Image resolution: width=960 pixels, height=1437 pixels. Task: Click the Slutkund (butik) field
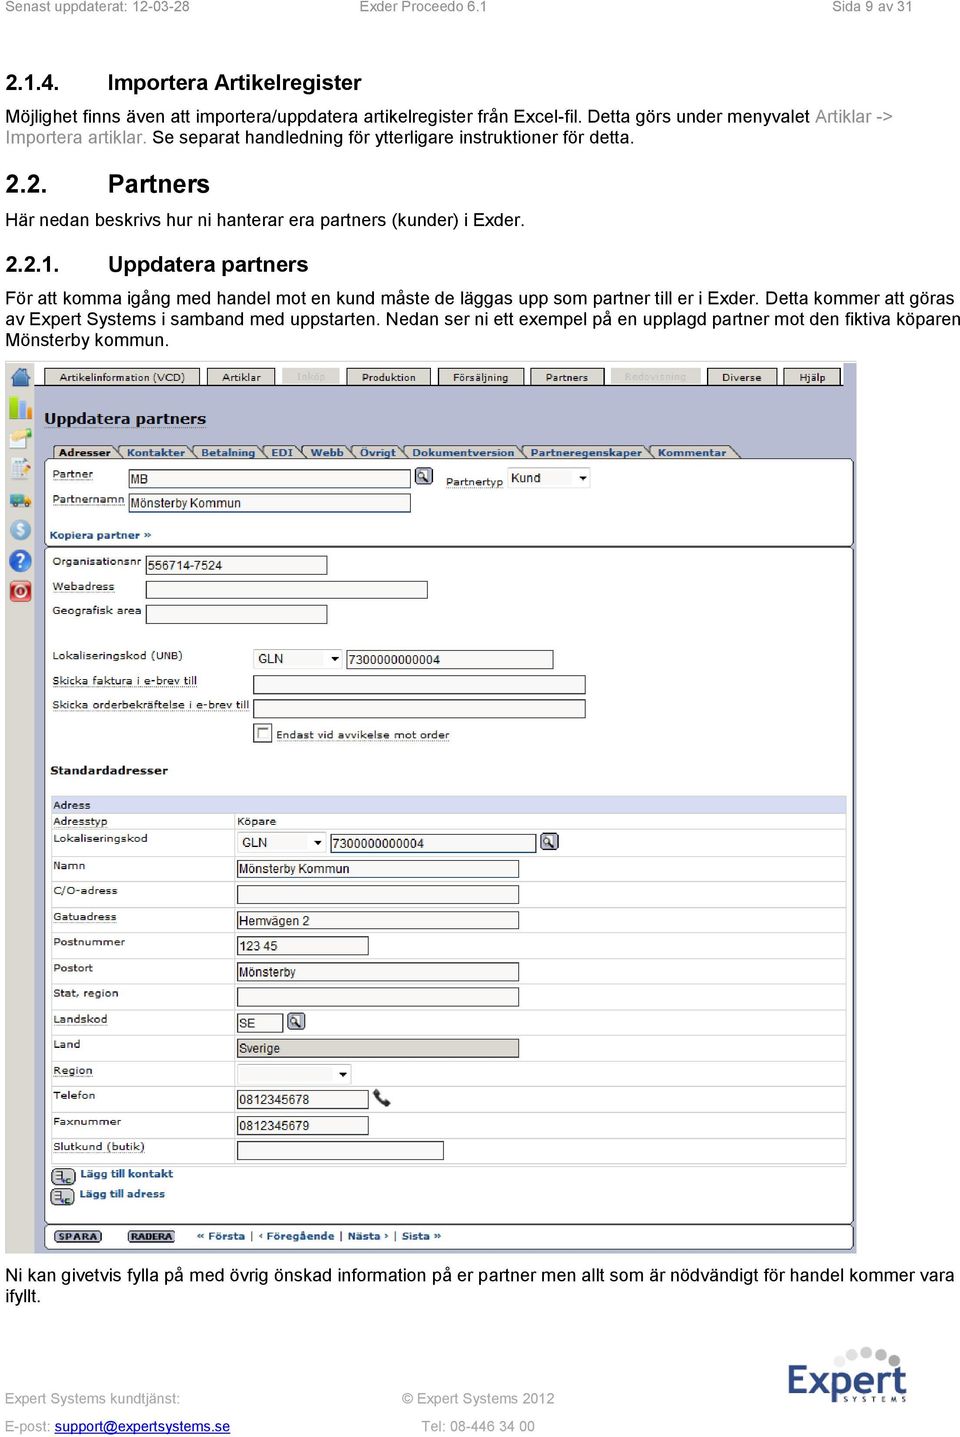(x=340, y=1150)
